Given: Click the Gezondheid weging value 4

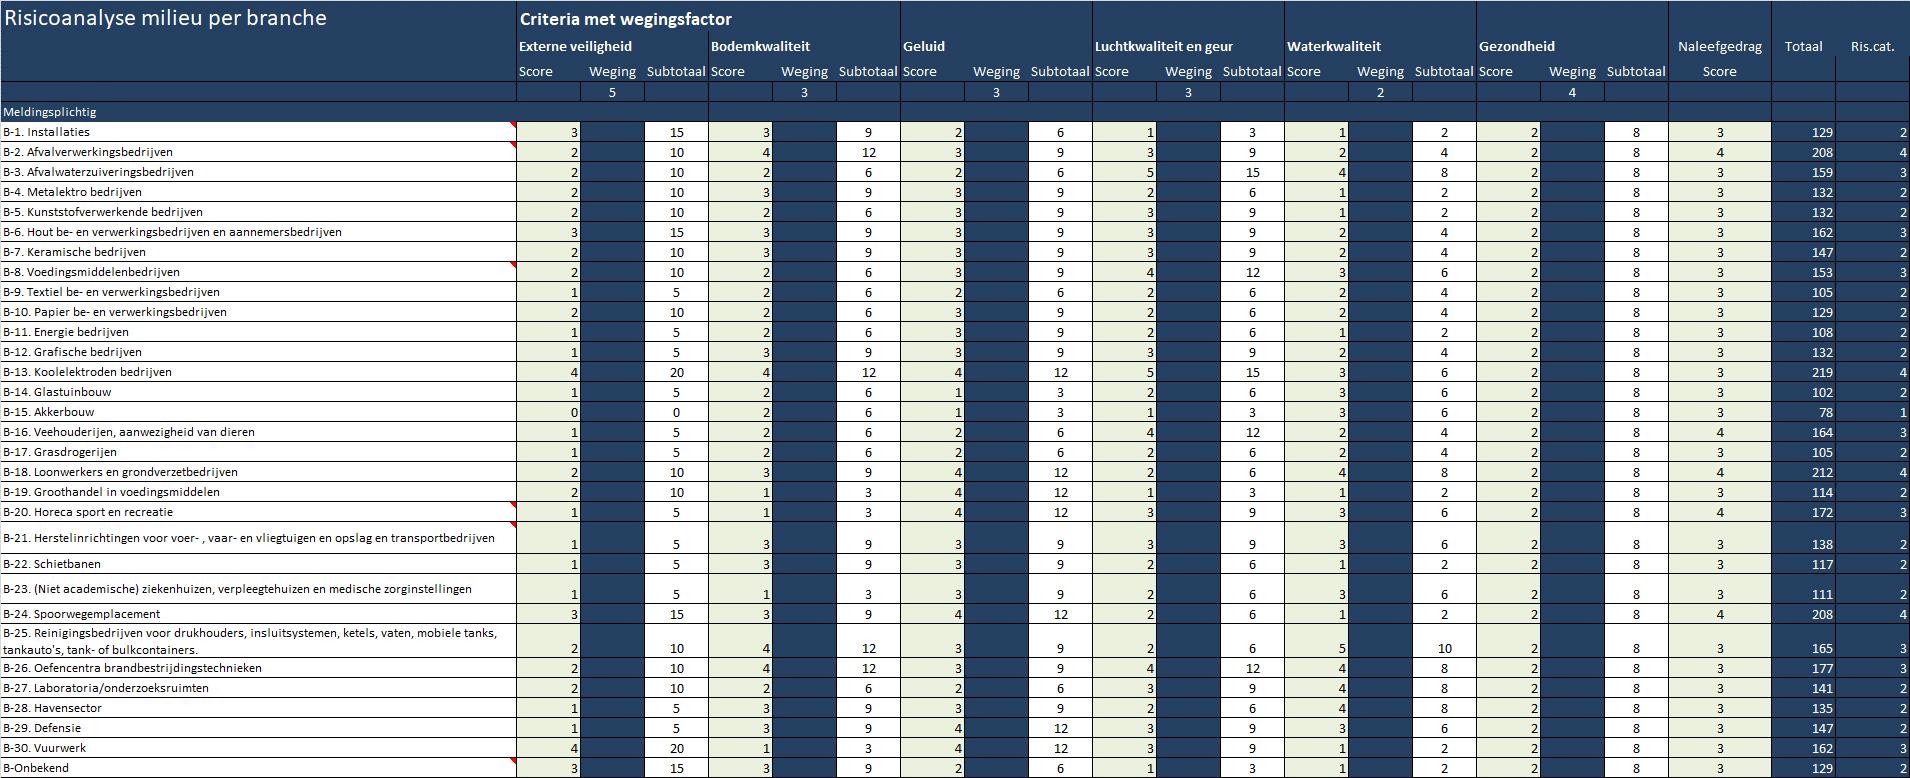Looking at the screenshot, I should [x=1572, y=92].
